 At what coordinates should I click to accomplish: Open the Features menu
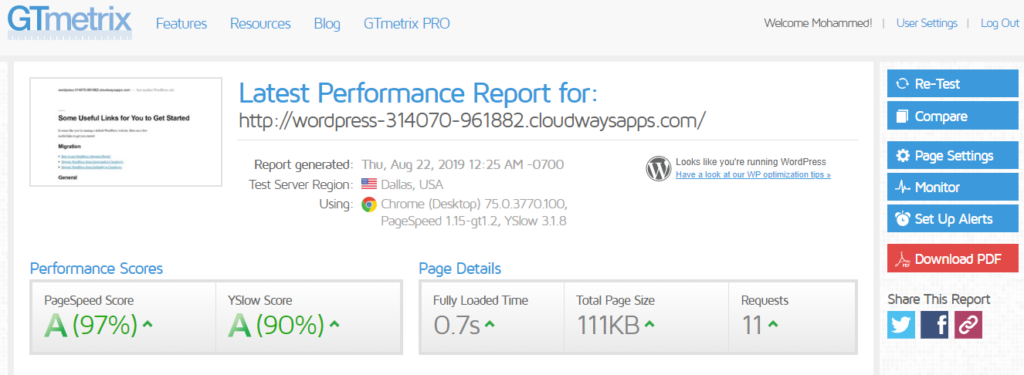pos(182,24)
